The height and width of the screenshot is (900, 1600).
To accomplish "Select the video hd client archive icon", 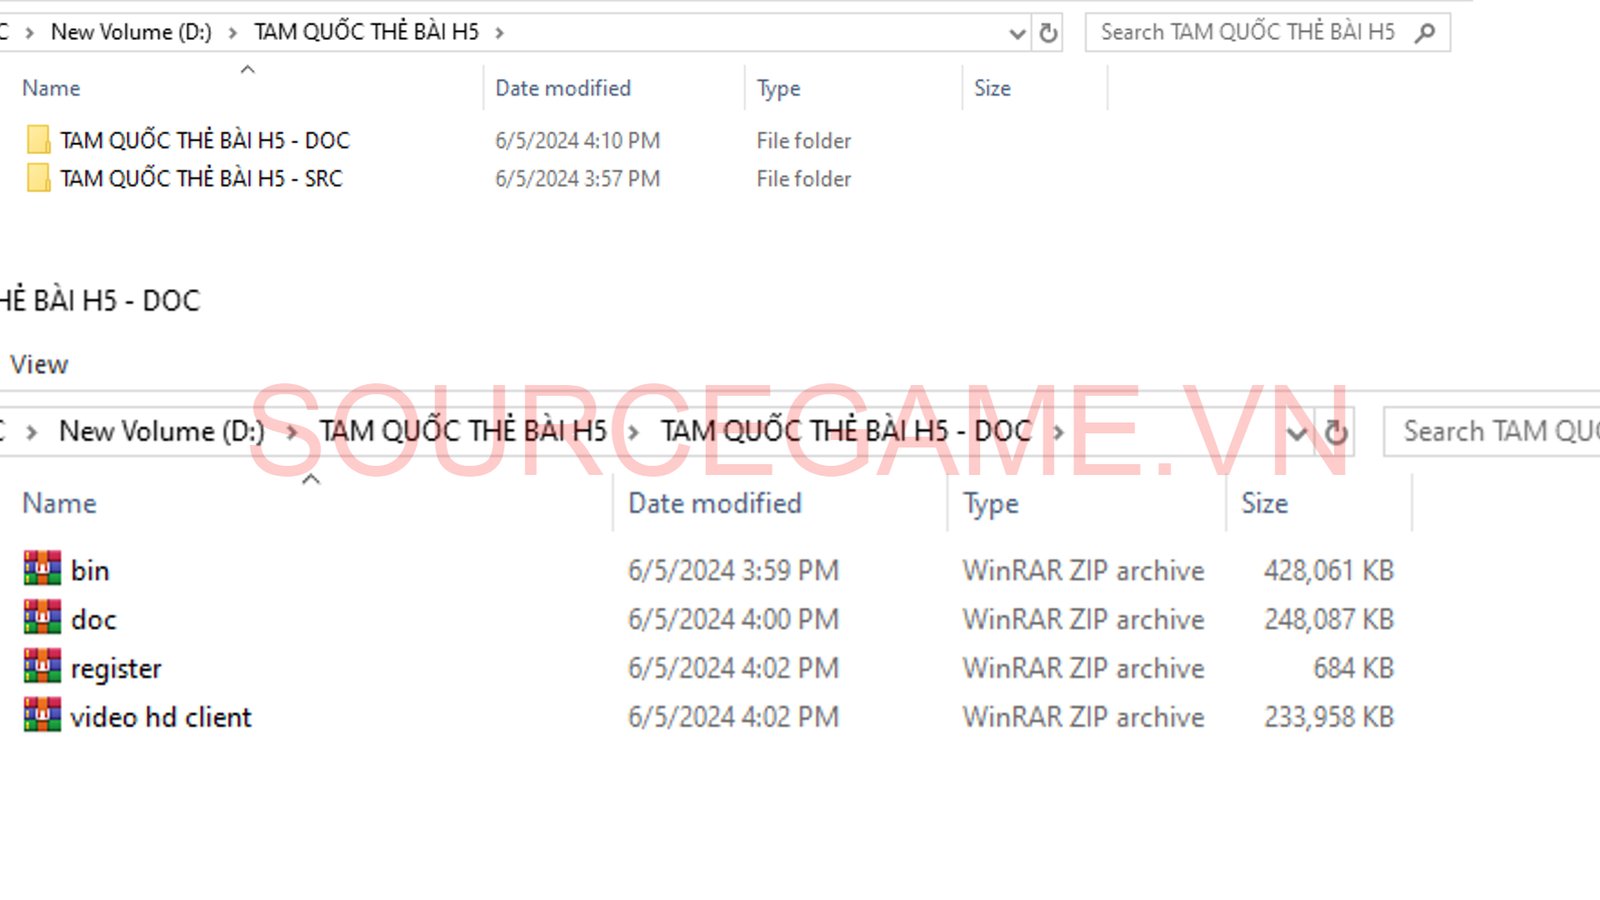I will tap(42, 716).
